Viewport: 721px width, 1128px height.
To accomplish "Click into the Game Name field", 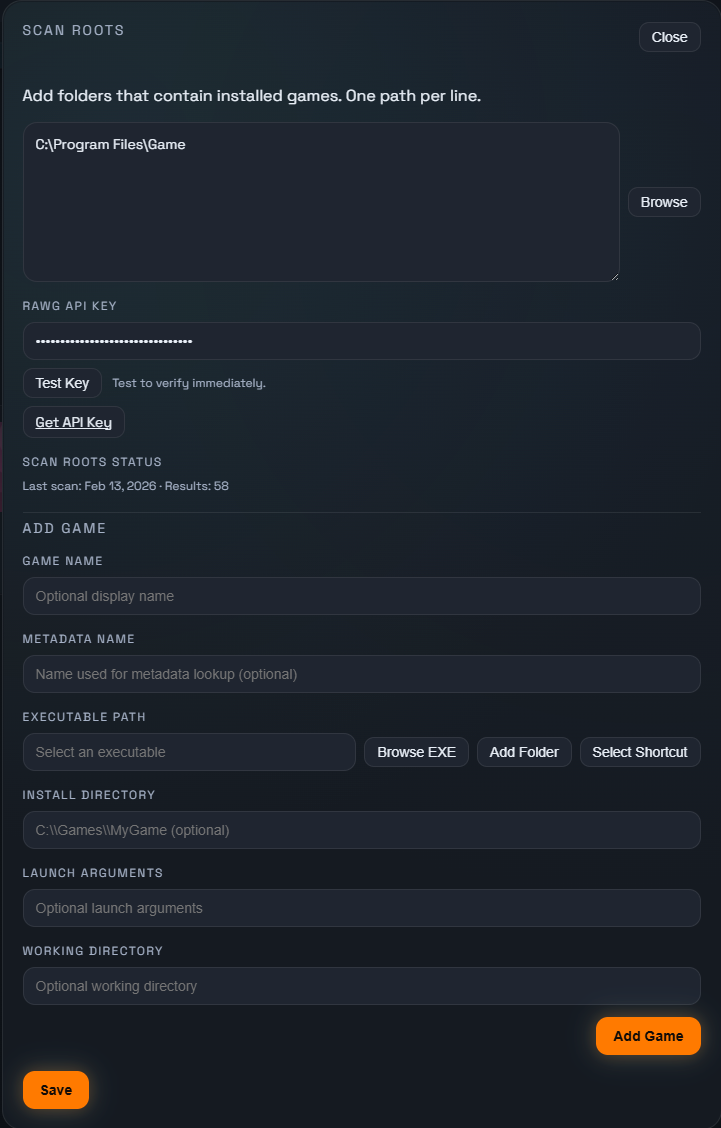I will point(361,596).
